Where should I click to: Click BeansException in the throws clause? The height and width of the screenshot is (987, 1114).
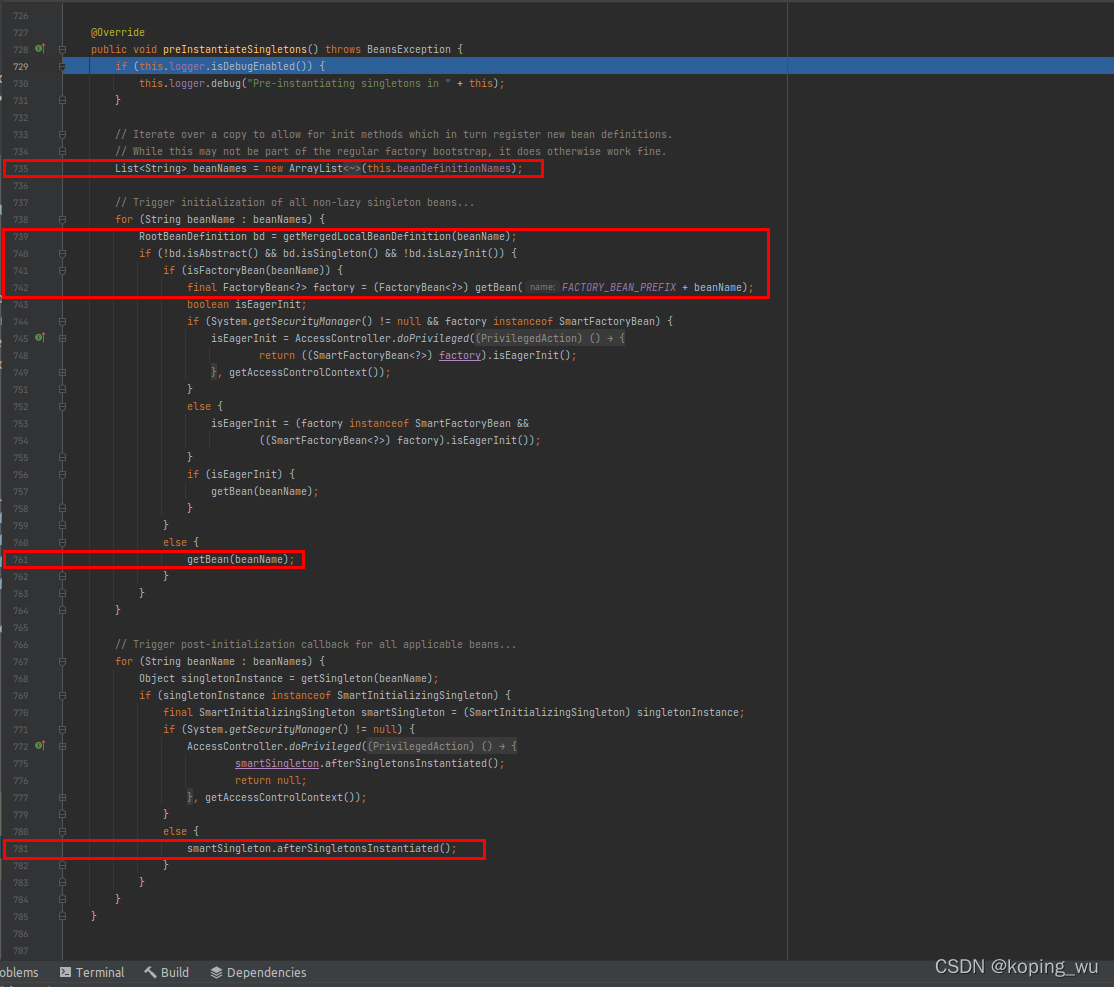coord(409,50)
